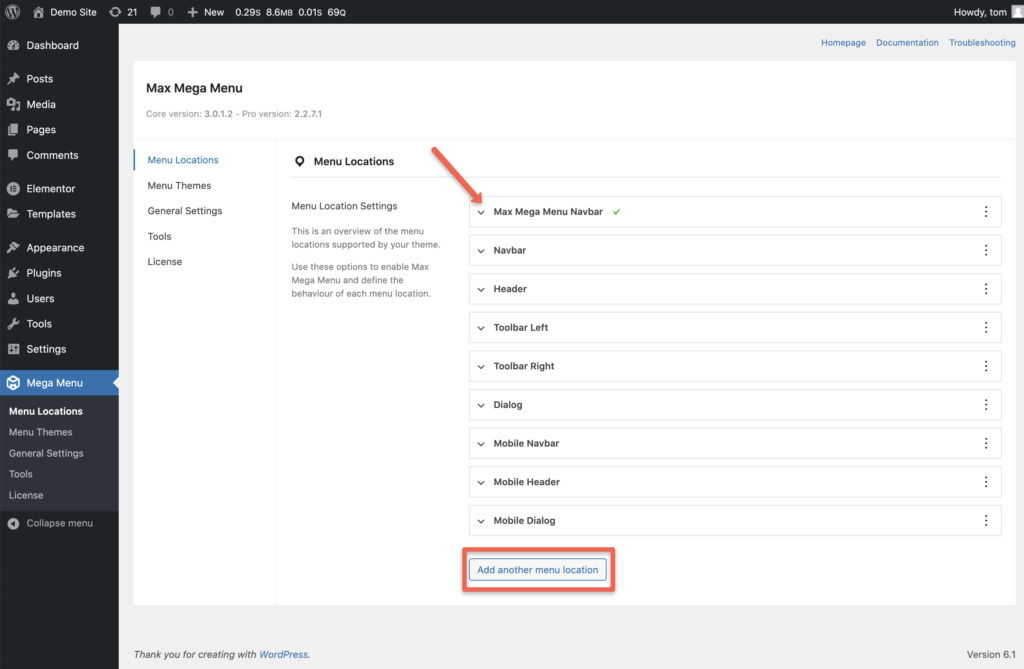1024x669 pixels.
Task: Click the WordPress logo in admin bar
Action: pos(13,12)
